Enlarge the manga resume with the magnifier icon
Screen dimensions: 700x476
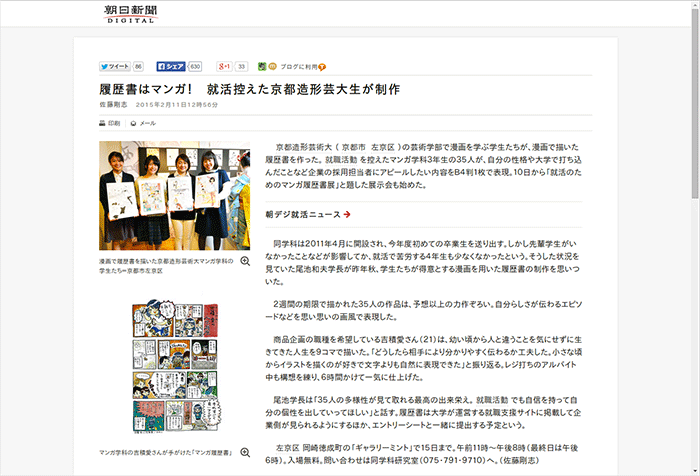pyautogui.click(x=245, y=452)
